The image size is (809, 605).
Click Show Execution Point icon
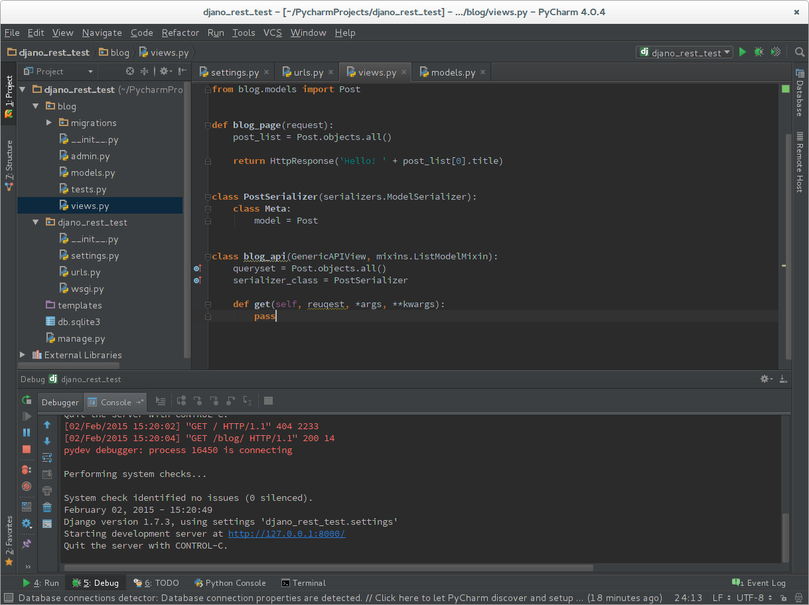click(x=160, y=401)
